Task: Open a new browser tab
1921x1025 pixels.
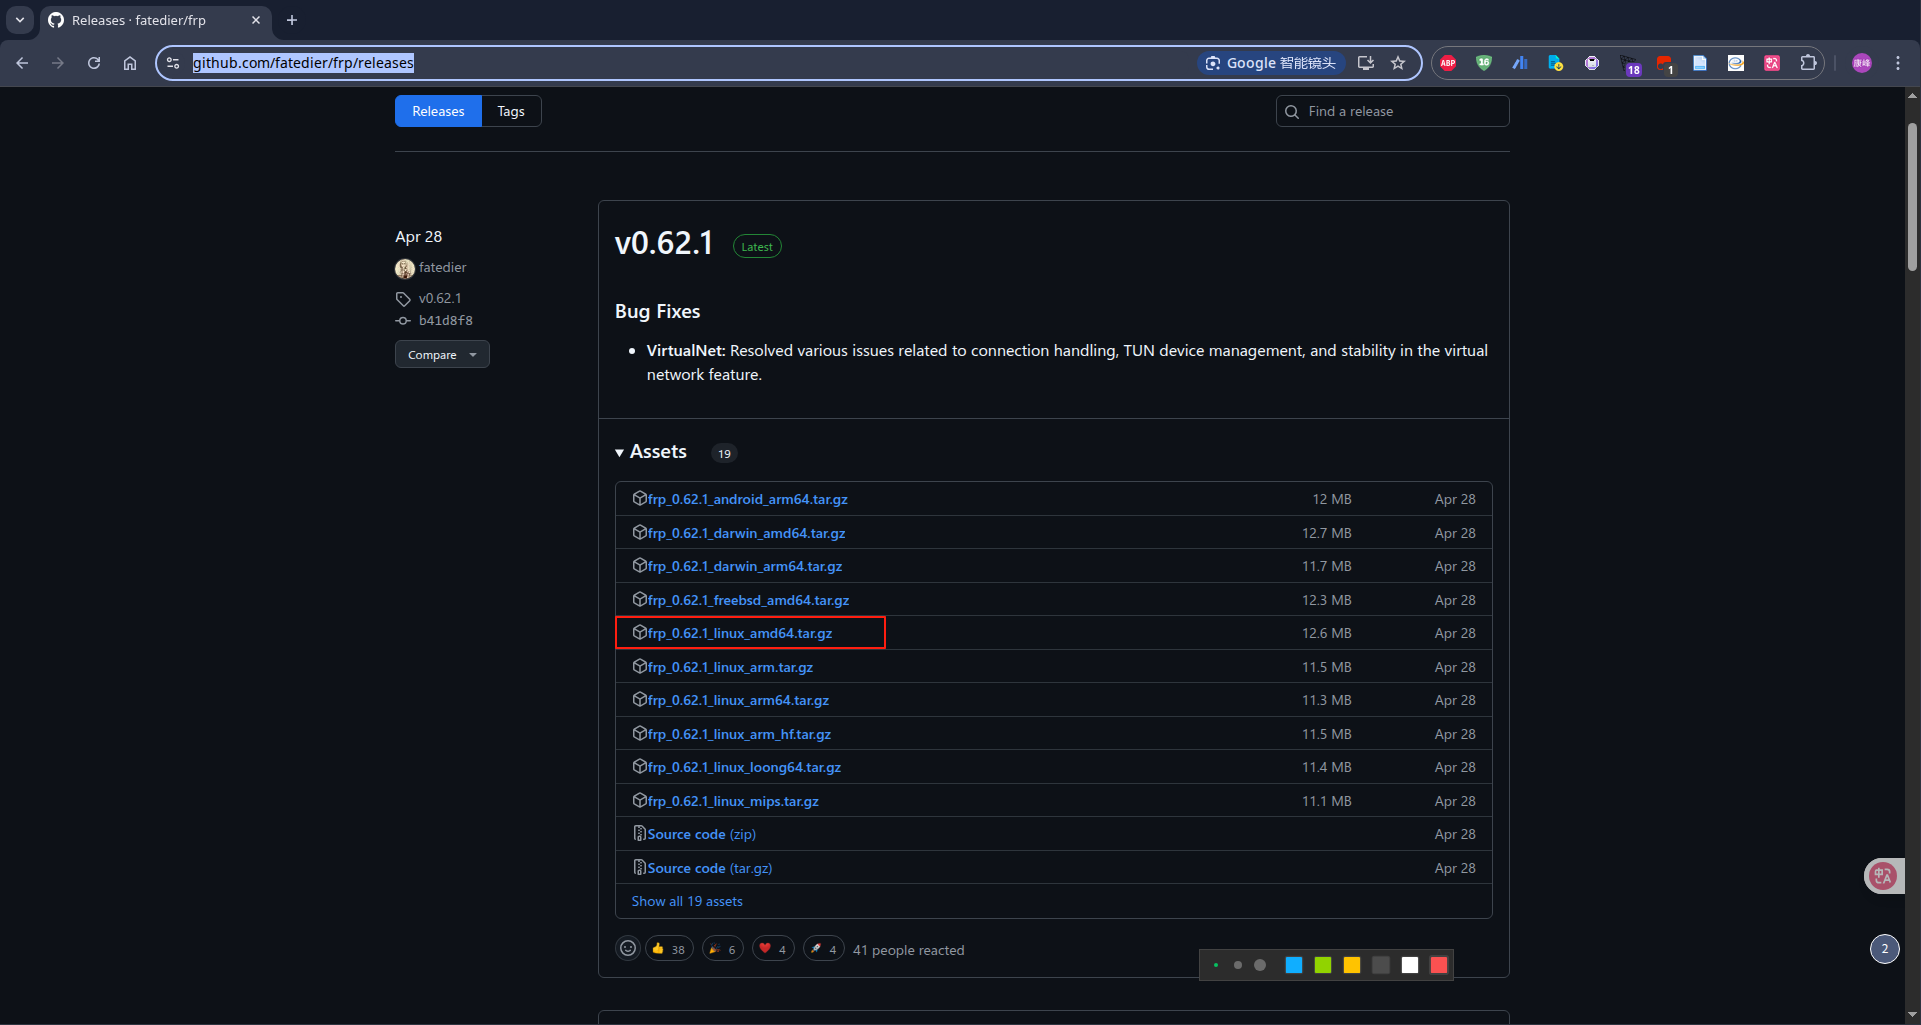Action: (x=292, y=20)
